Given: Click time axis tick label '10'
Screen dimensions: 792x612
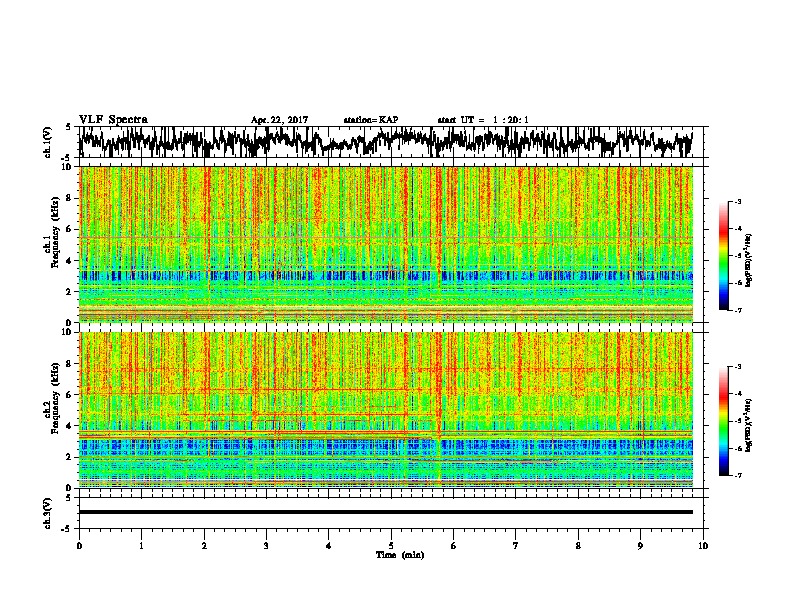Looking at the screenshot, I should (x=703, y=546).
